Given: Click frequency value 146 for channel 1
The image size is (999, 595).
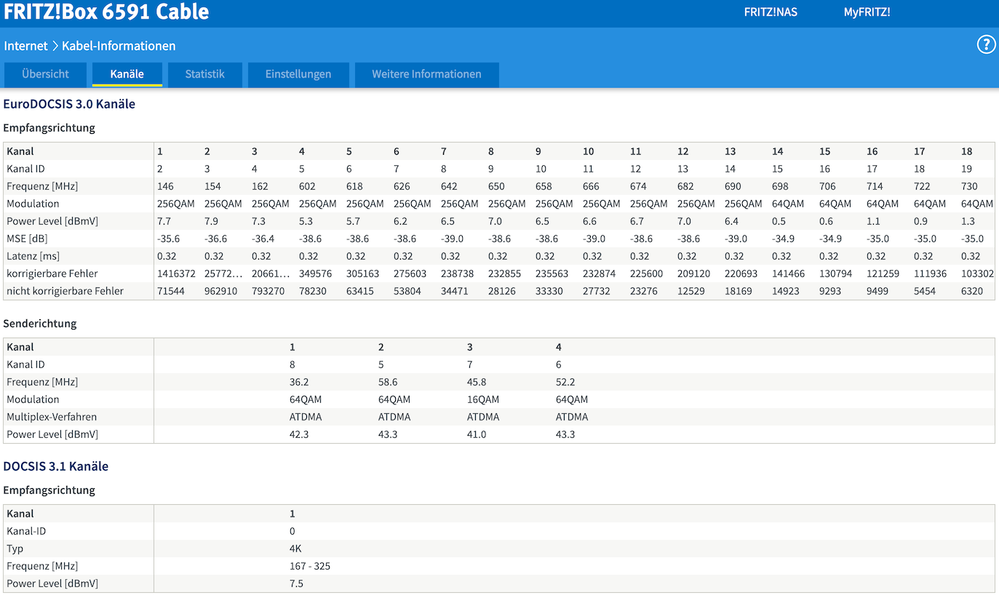Looking at the screenshot, I should click(x=165, y=187).
